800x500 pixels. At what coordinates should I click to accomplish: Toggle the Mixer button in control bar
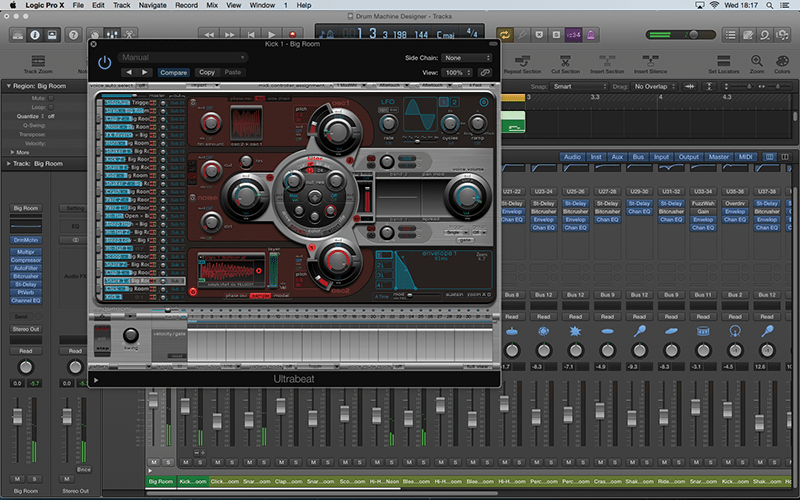[112, 35]
